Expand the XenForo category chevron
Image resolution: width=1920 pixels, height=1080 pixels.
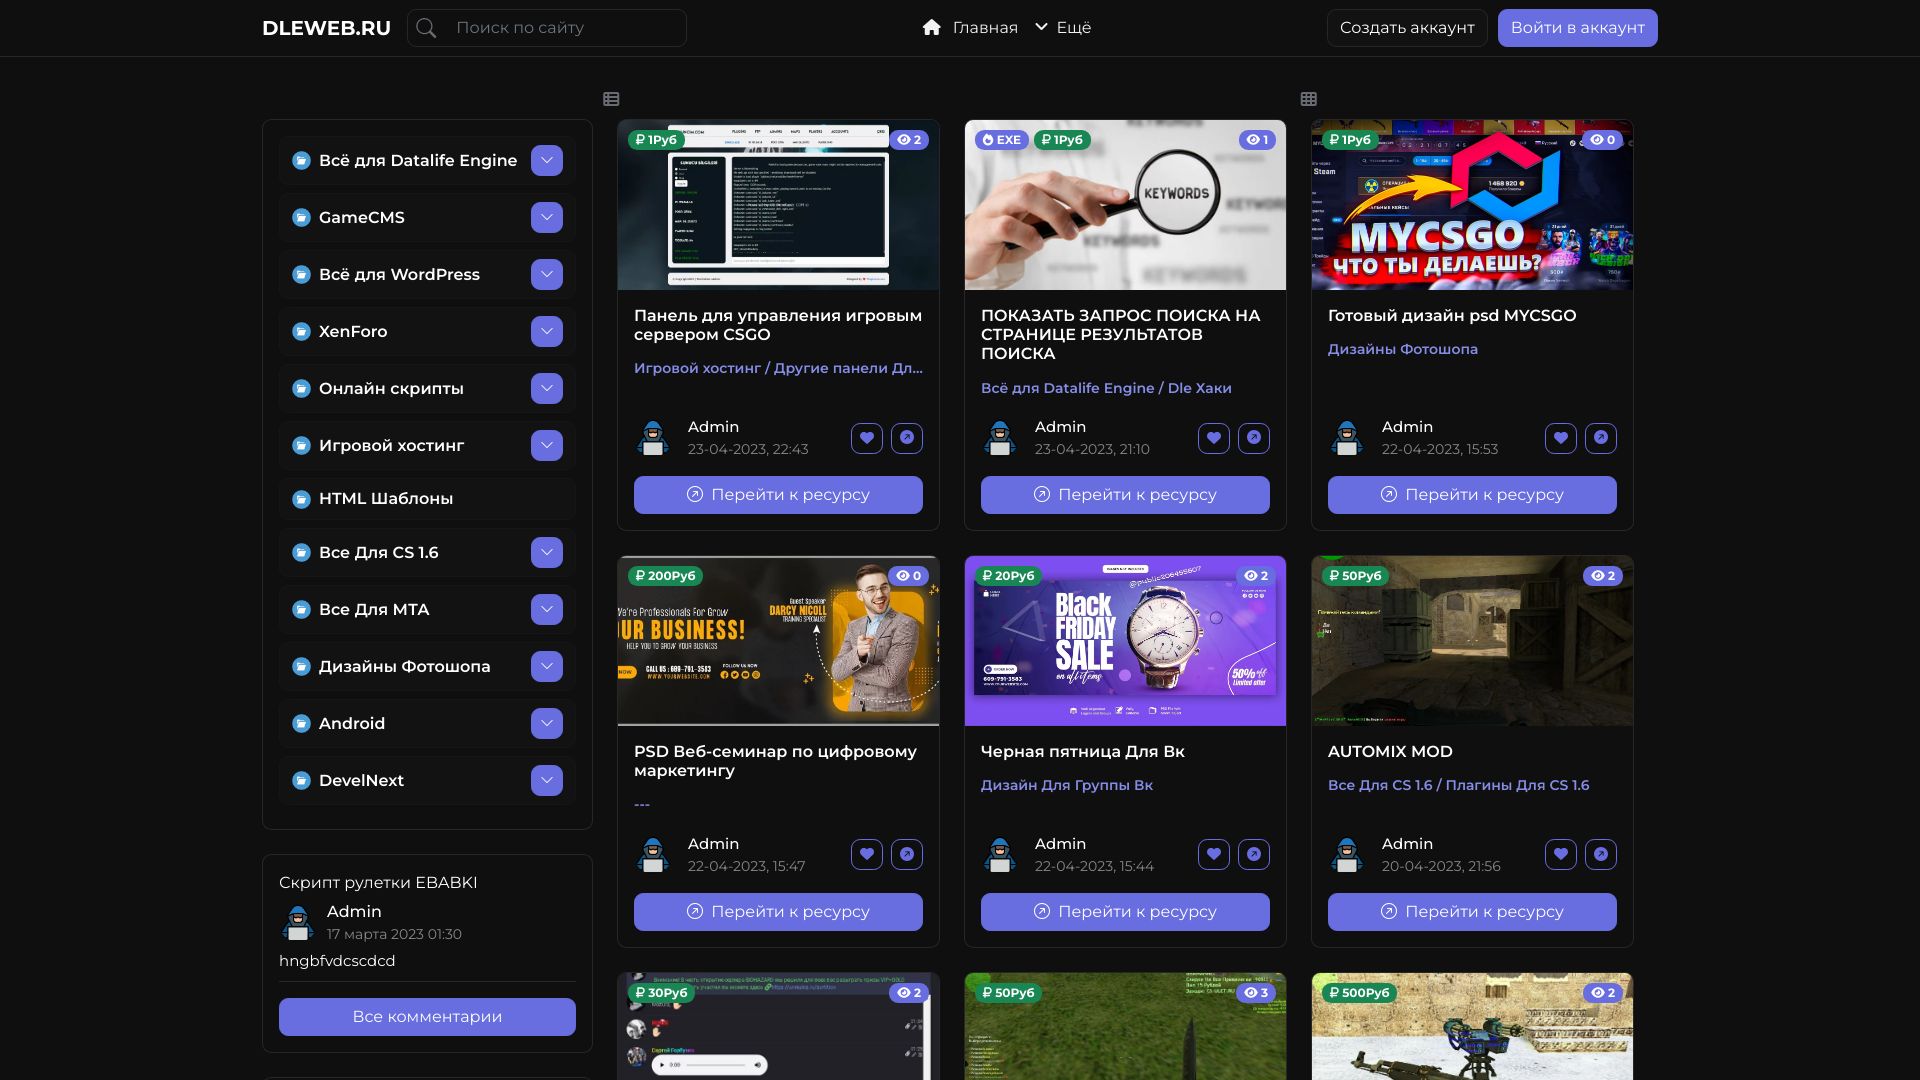pos(547,332)
